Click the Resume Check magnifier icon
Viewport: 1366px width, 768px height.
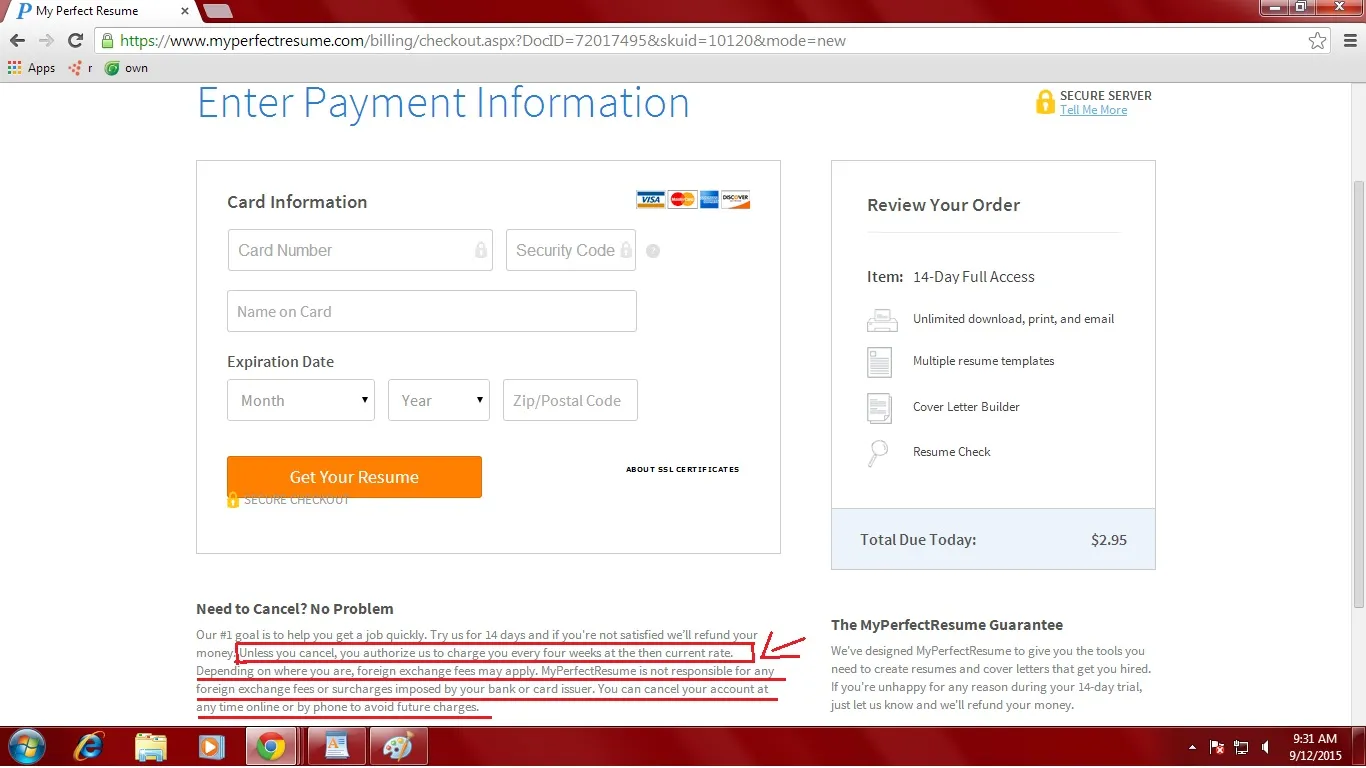[878, 453]
